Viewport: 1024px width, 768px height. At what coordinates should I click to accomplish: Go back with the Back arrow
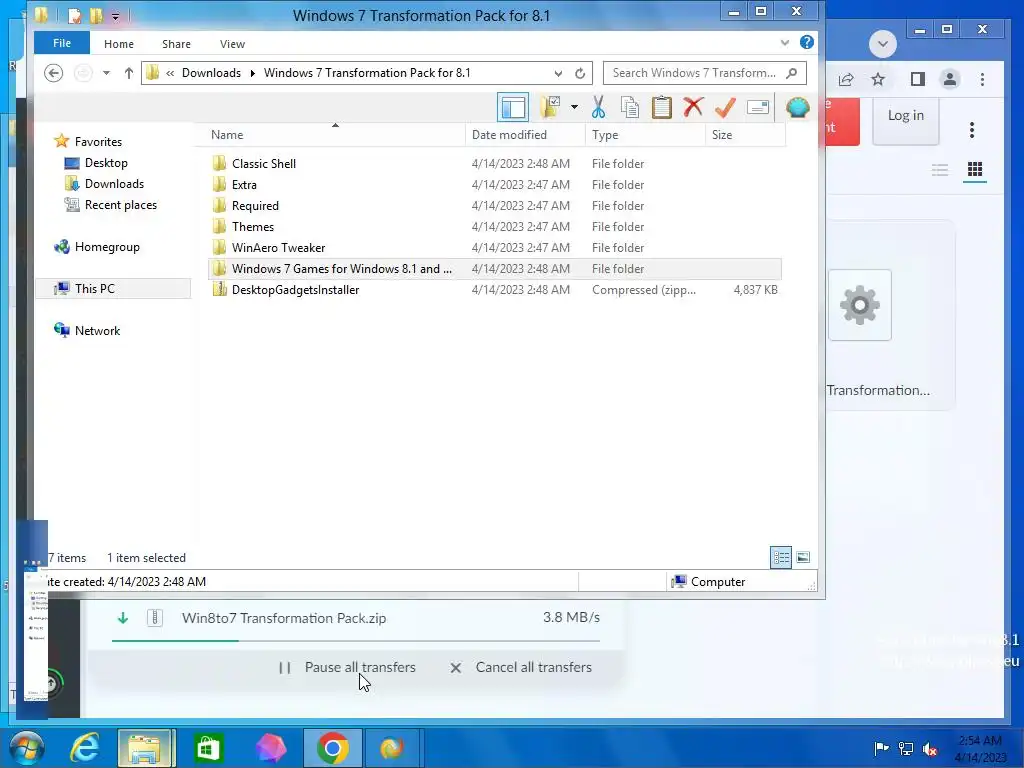click(54, 73)
